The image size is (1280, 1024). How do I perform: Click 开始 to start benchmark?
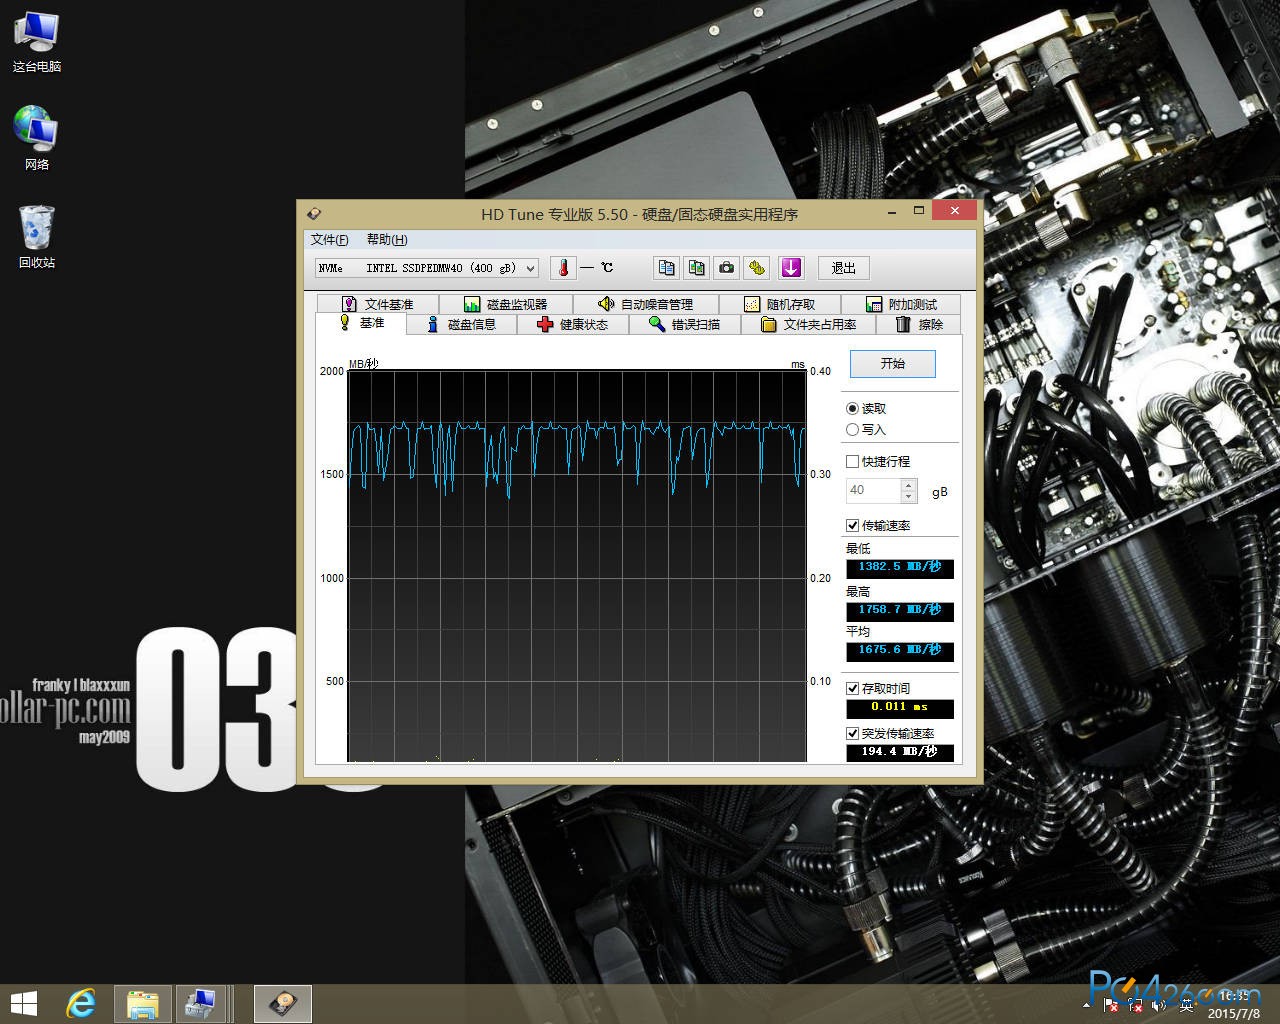pyautogui.click(x=893, y=364)
